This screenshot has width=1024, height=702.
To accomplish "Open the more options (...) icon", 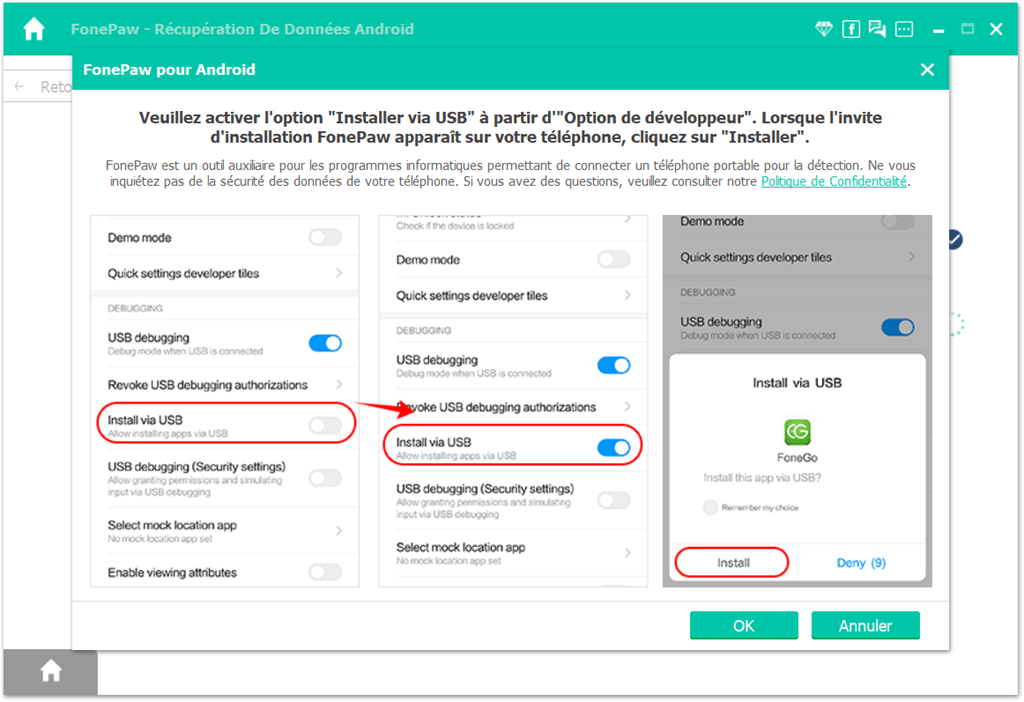I will tap(904, 28).
